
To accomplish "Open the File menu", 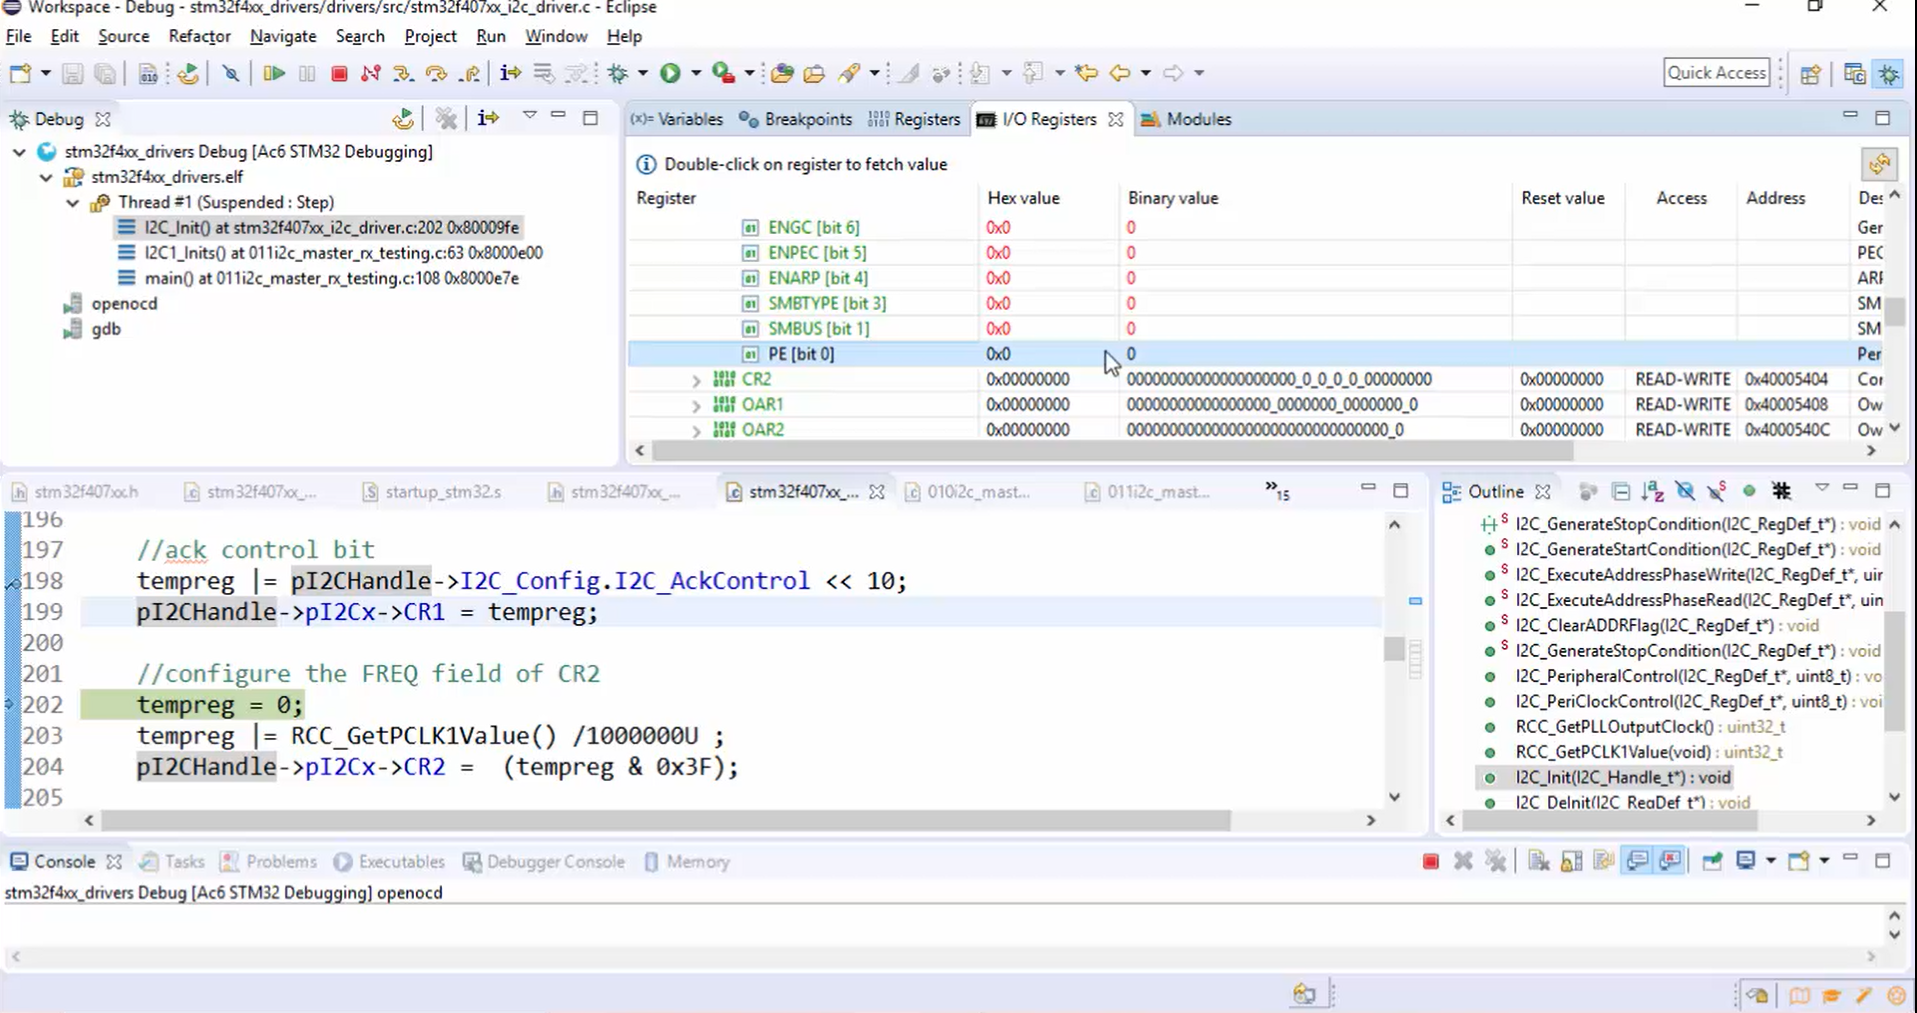I will (18, 36).
